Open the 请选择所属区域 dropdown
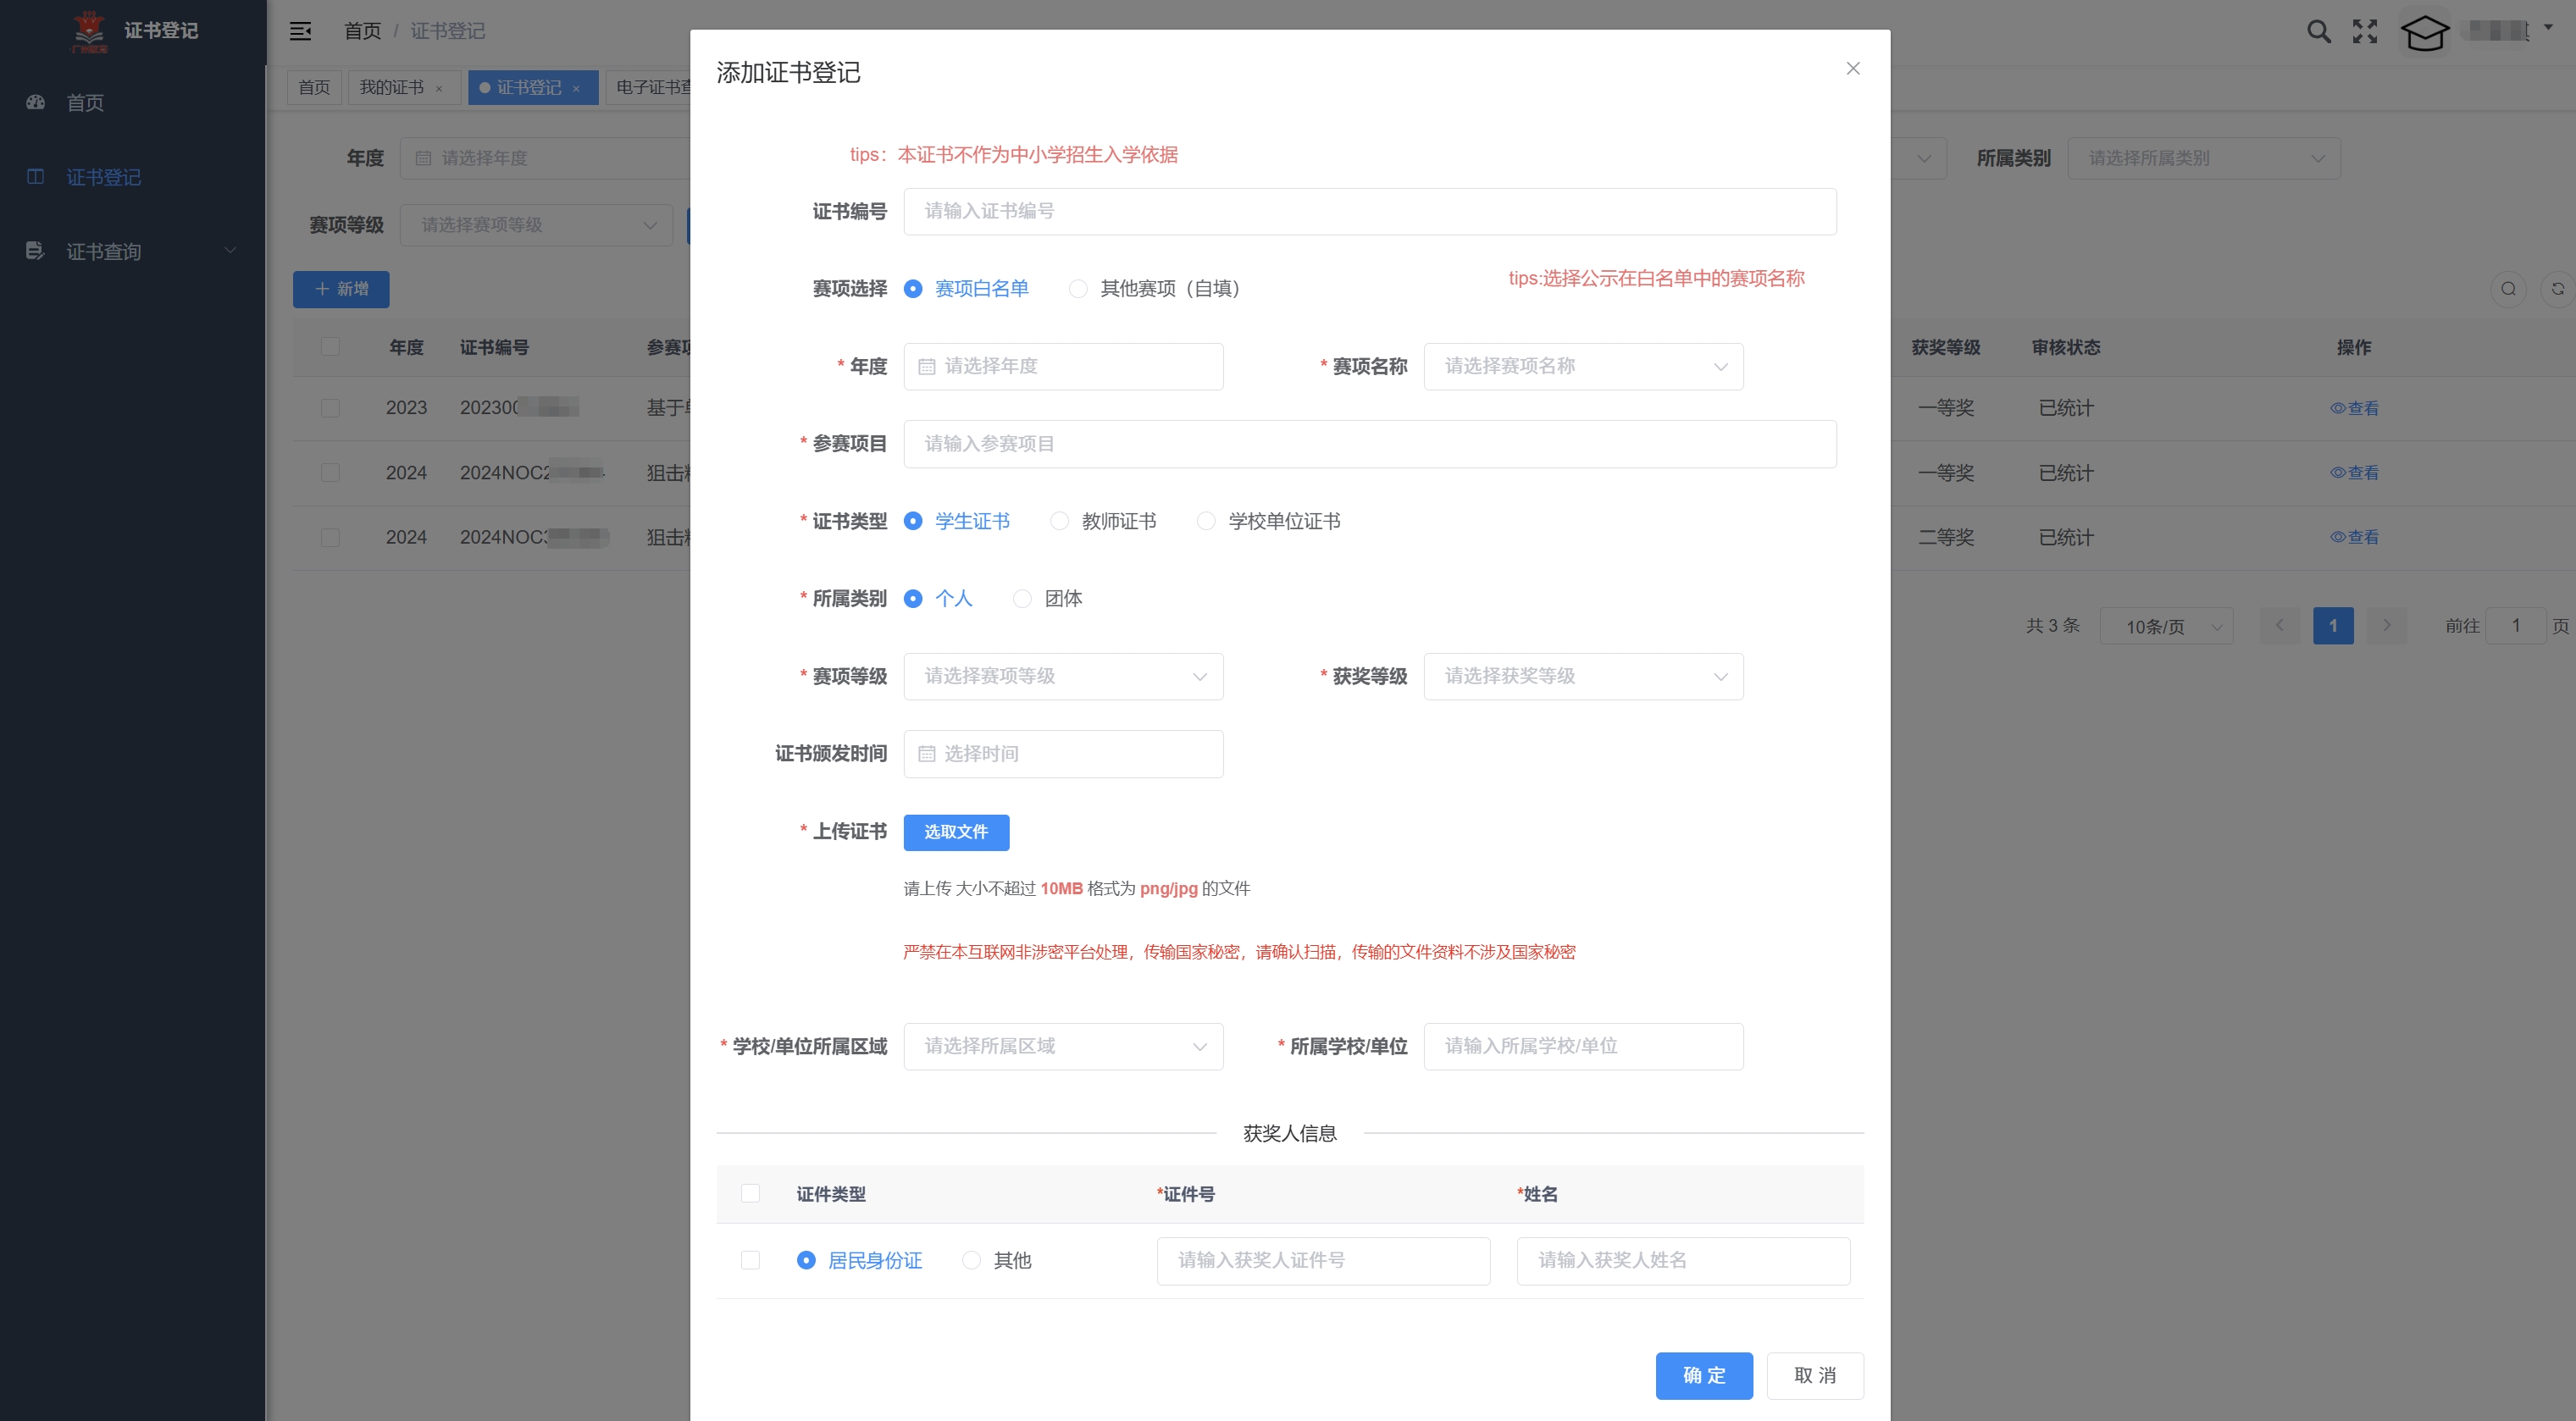Screen dimensions: 2576x1421 pos(1063,1046)
